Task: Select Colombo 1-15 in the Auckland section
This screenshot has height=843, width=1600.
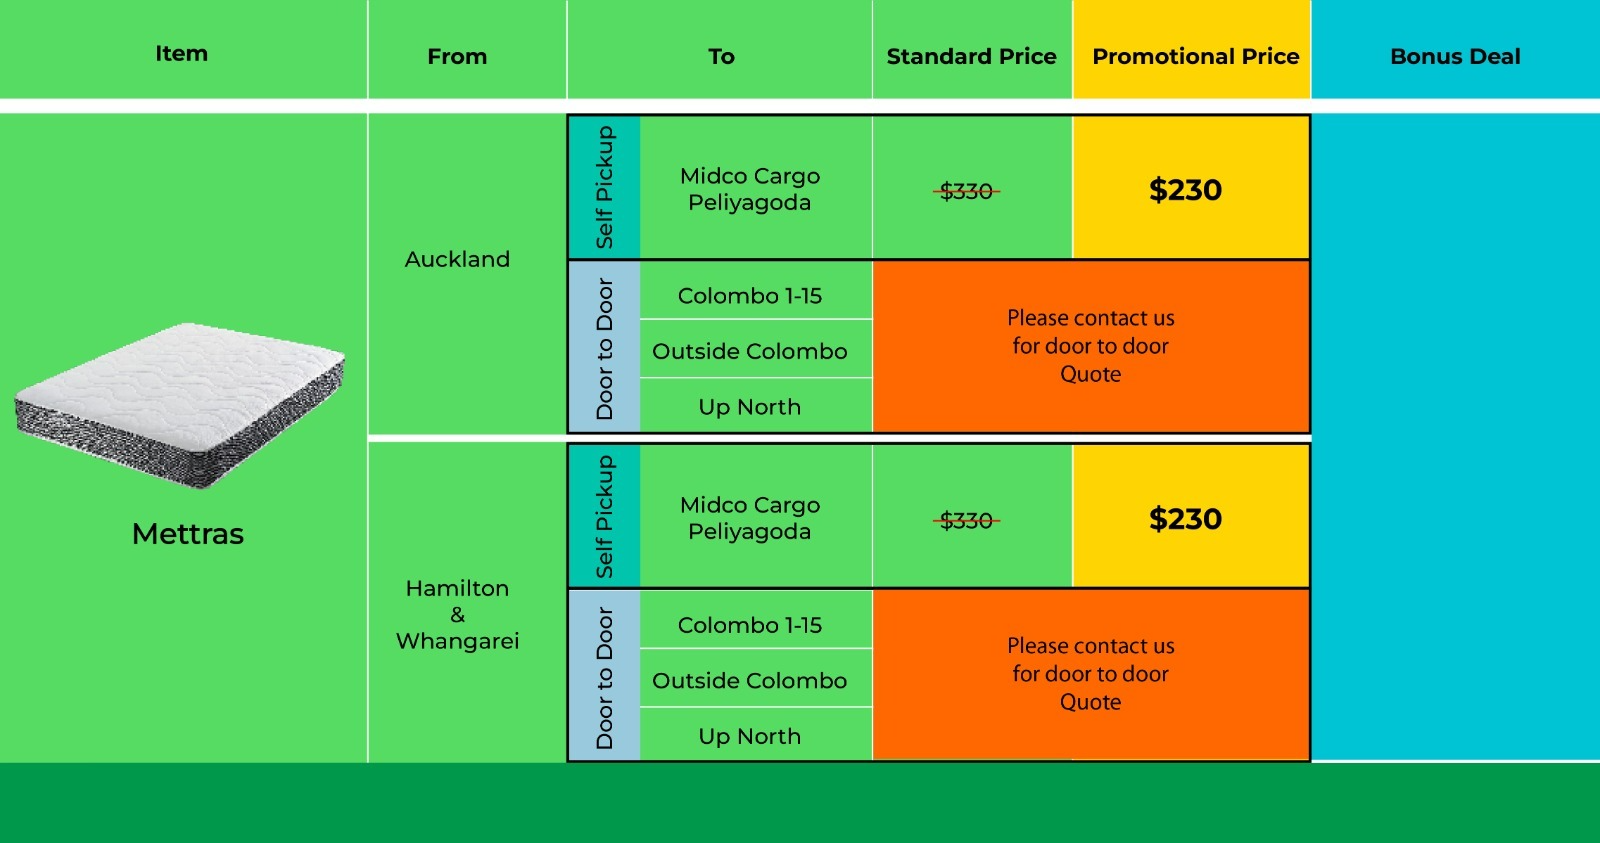Action: [x=750, y=296]
